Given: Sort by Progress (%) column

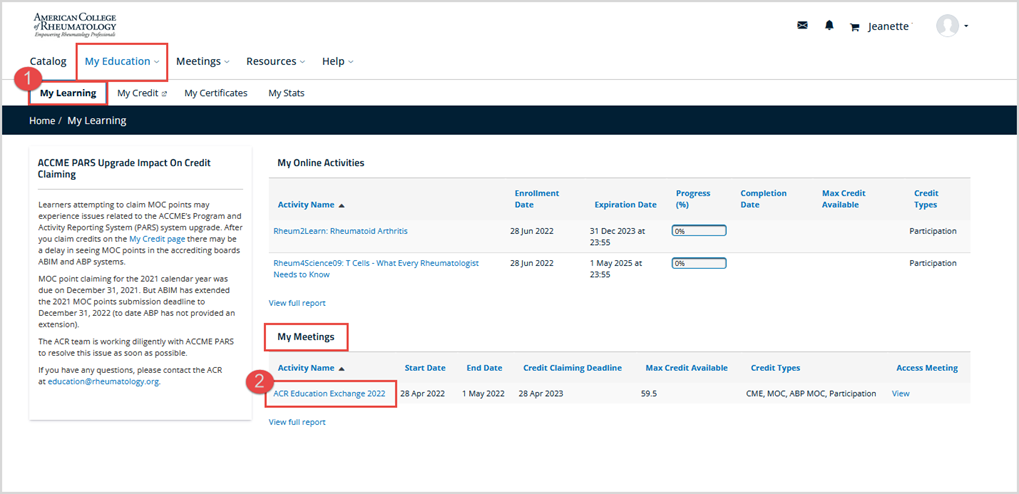Looking at the screenshot, I should 693,199.
